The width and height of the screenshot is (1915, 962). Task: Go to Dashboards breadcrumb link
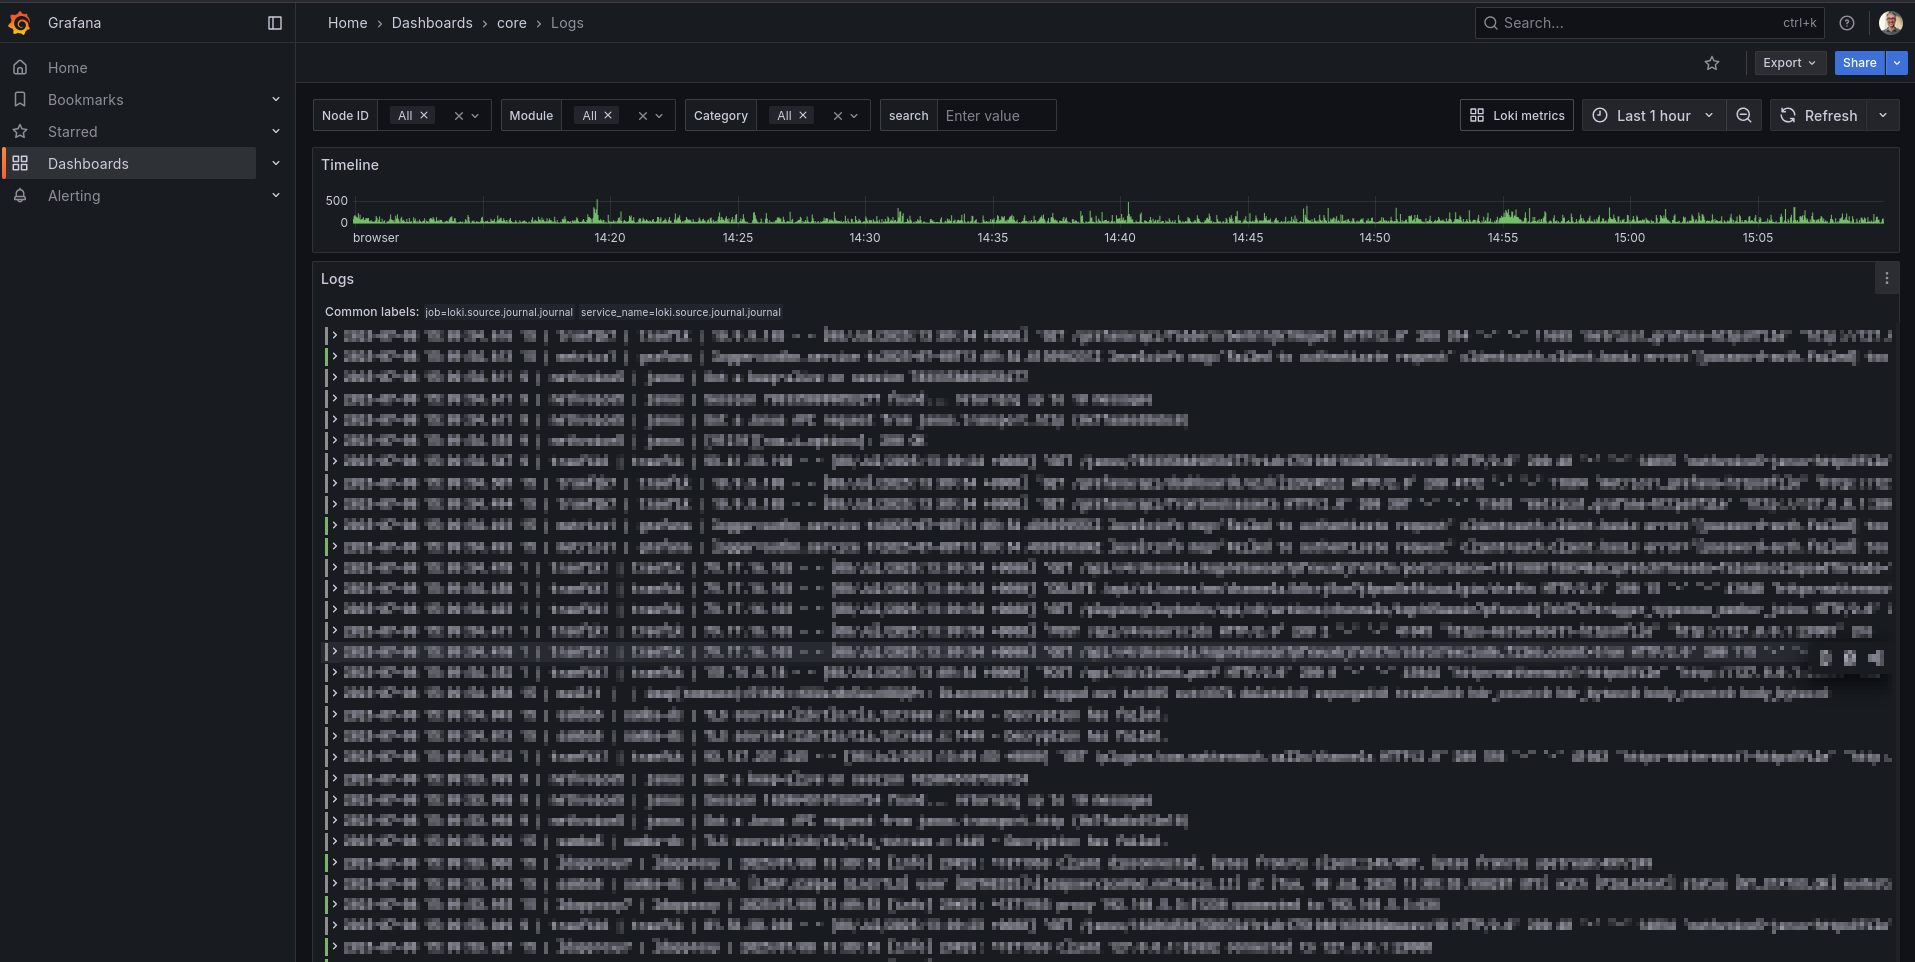[432, 23]
